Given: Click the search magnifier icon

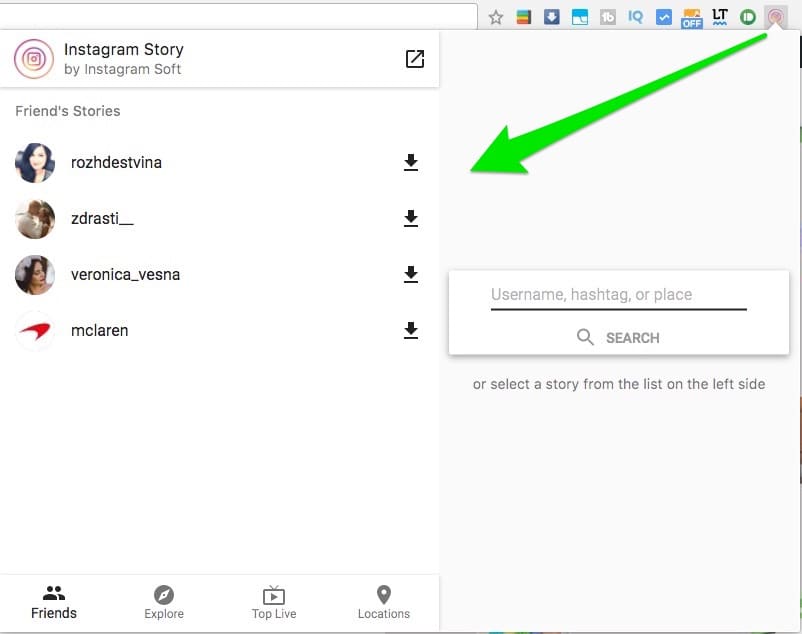Looking at the screenshot, I should pos(585,337).
